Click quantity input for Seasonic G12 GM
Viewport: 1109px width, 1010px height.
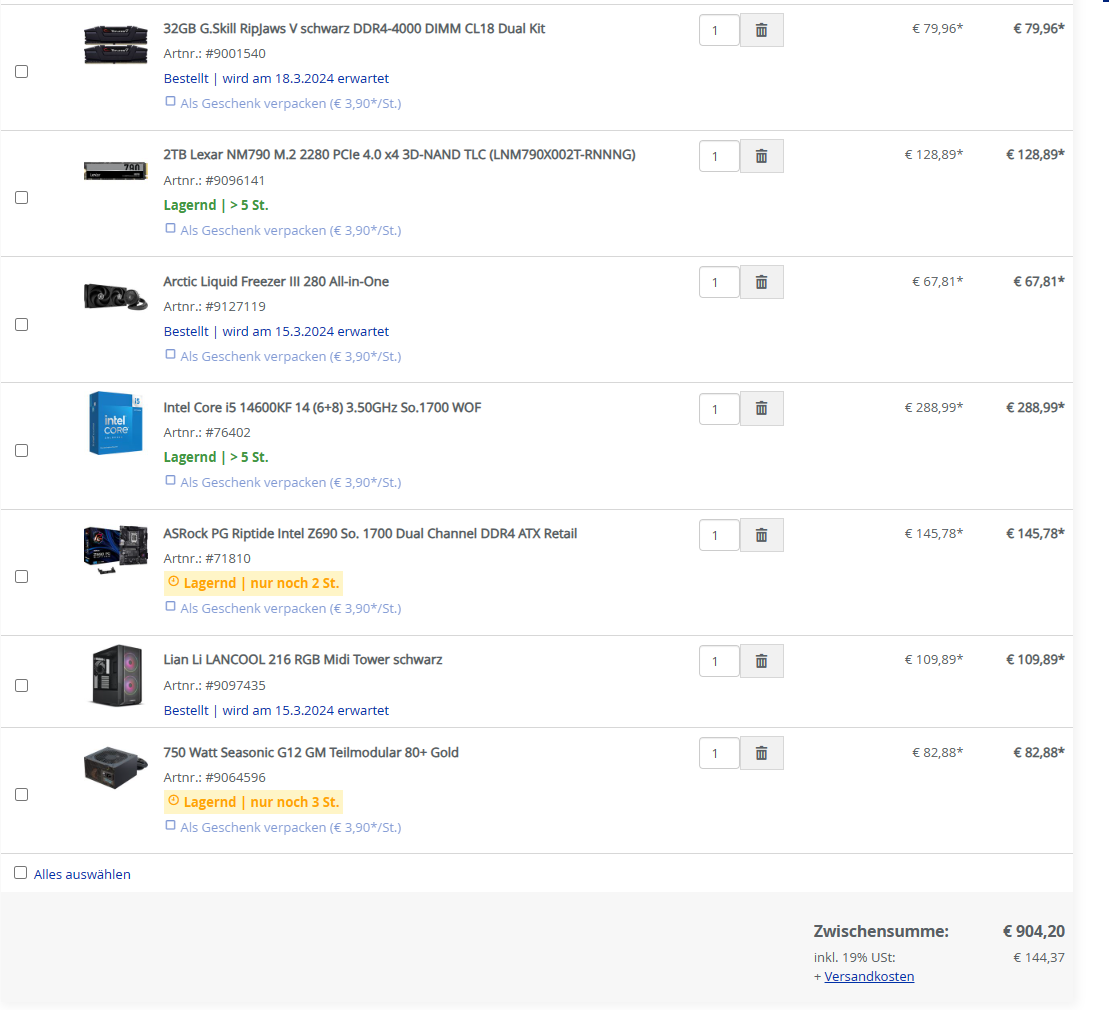(x=719, y=753)
